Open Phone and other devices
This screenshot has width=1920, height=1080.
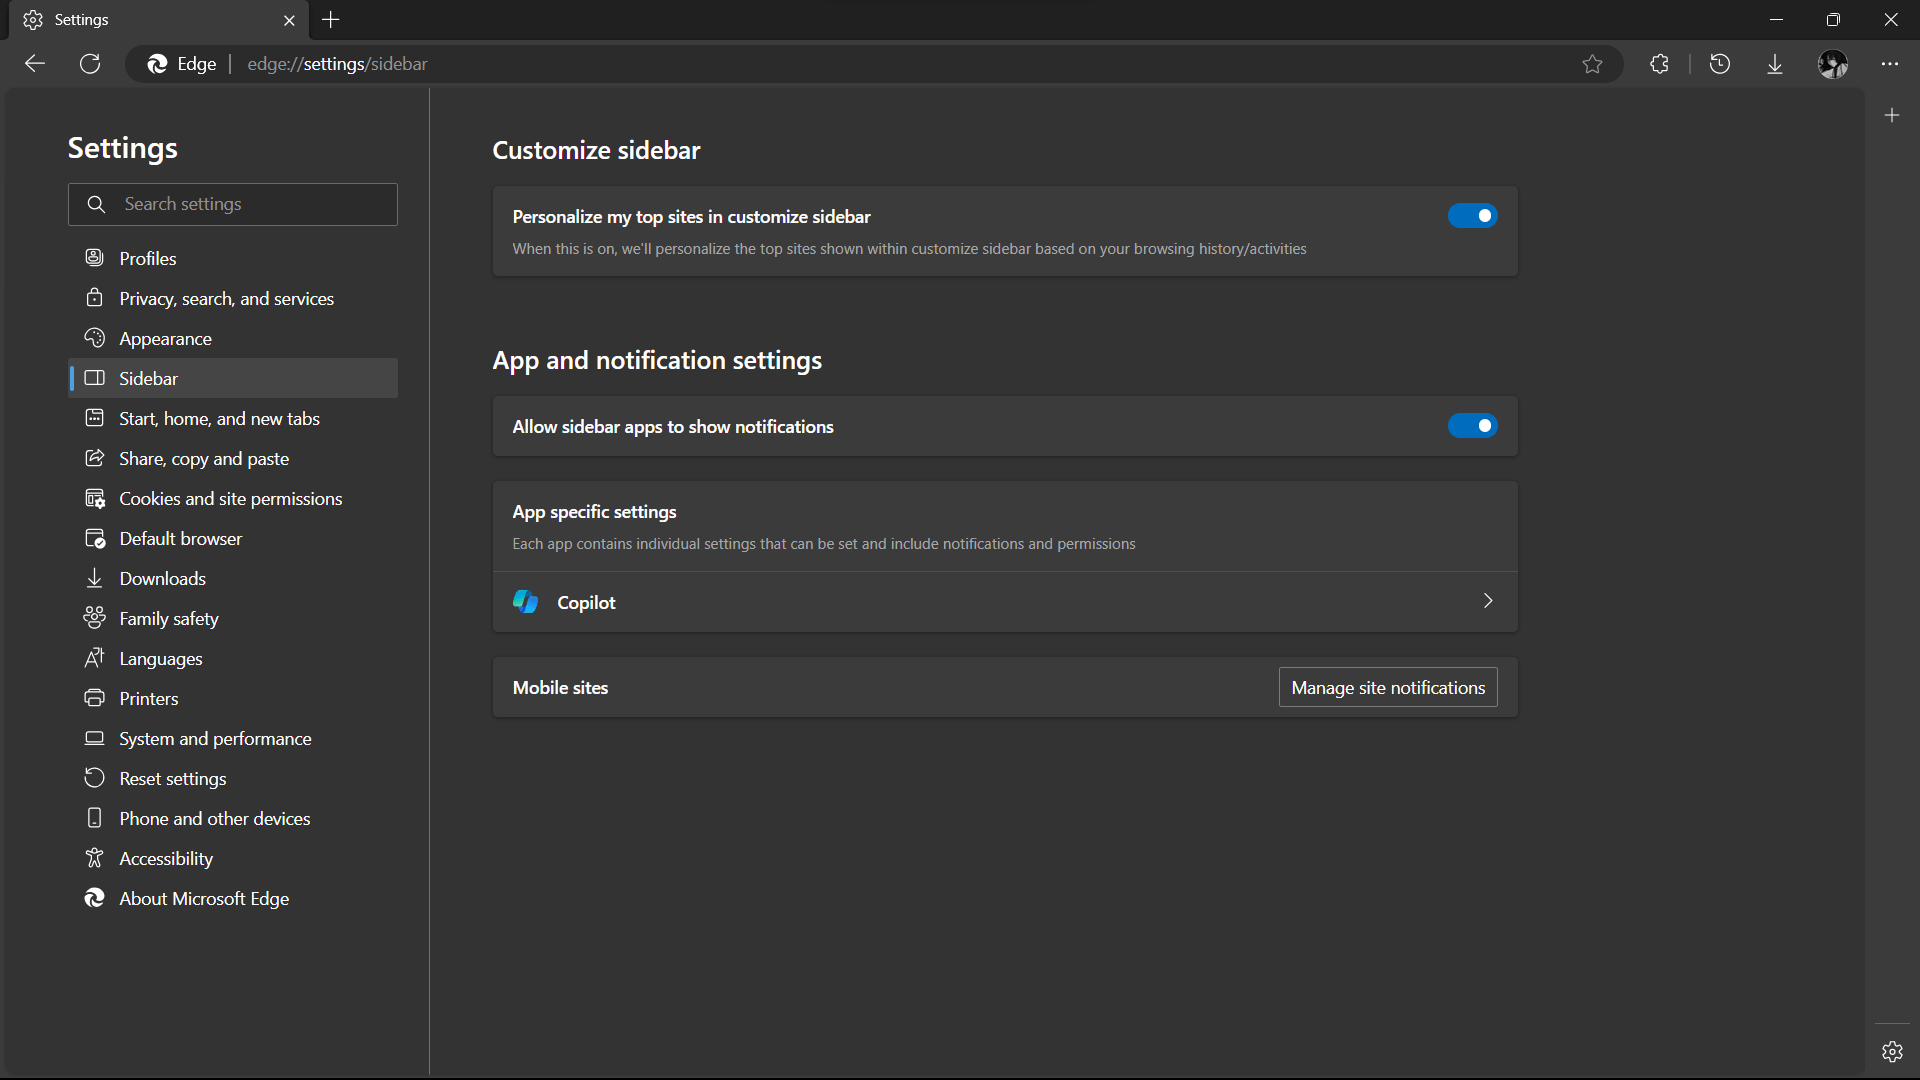pyautogui.click(x=233, y=818)
